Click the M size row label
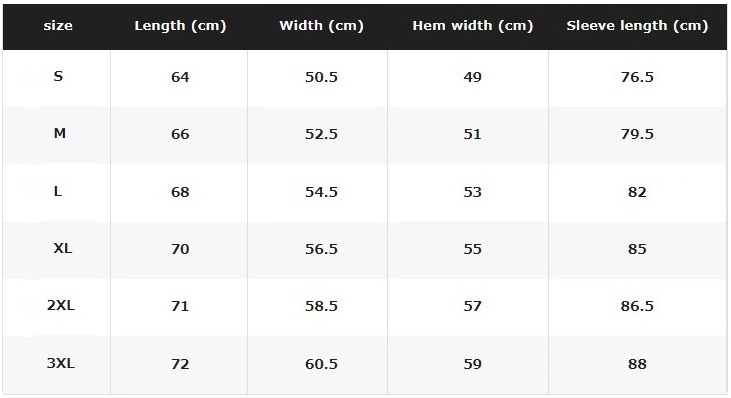The width and height of the screenshot is (731, 398). coord(60,134)
